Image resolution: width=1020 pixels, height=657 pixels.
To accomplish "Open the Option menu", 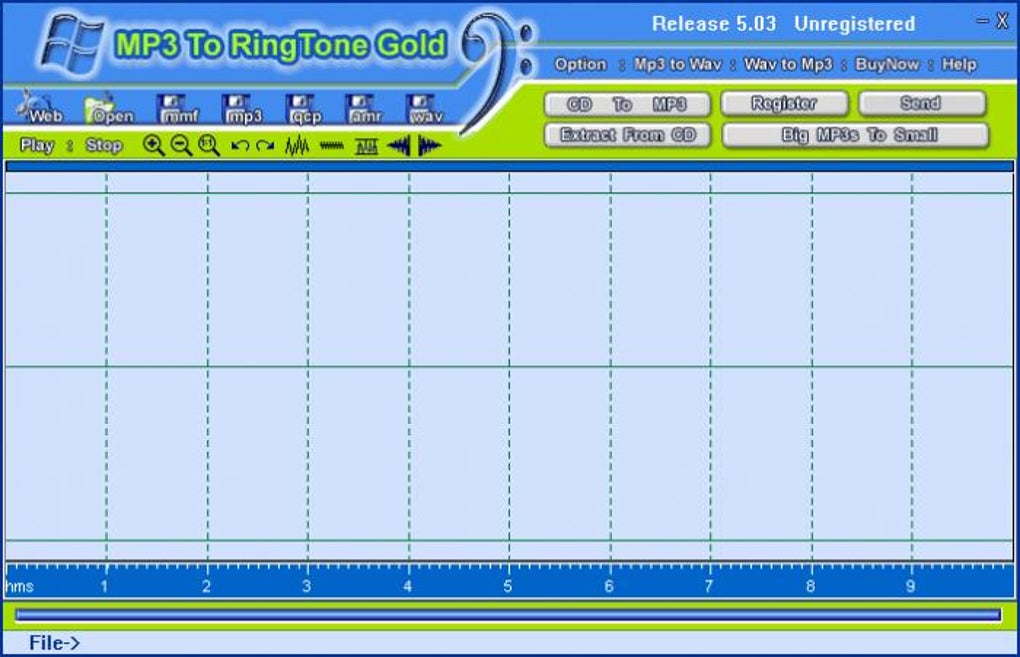I will click(580, 64).
